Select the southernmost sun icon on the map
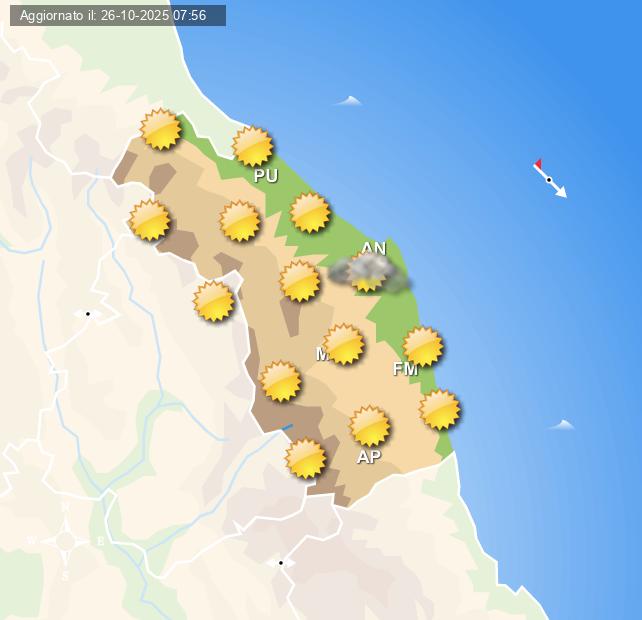 pos(306,458)
